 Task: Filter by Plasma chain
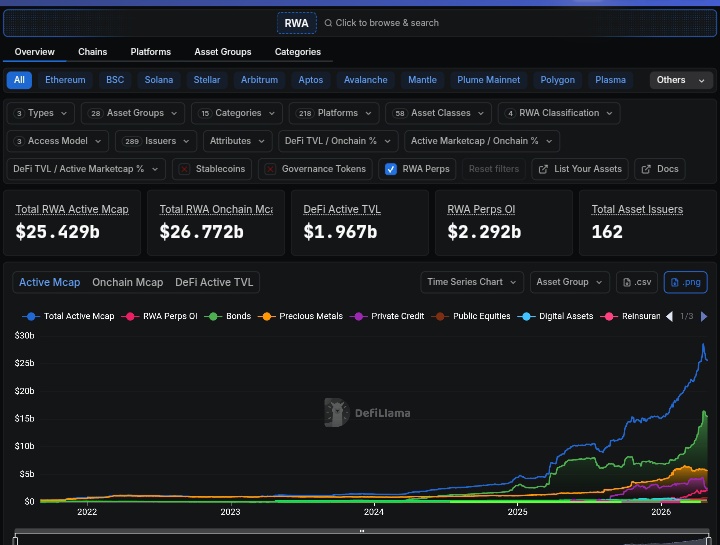coord(610,80)
